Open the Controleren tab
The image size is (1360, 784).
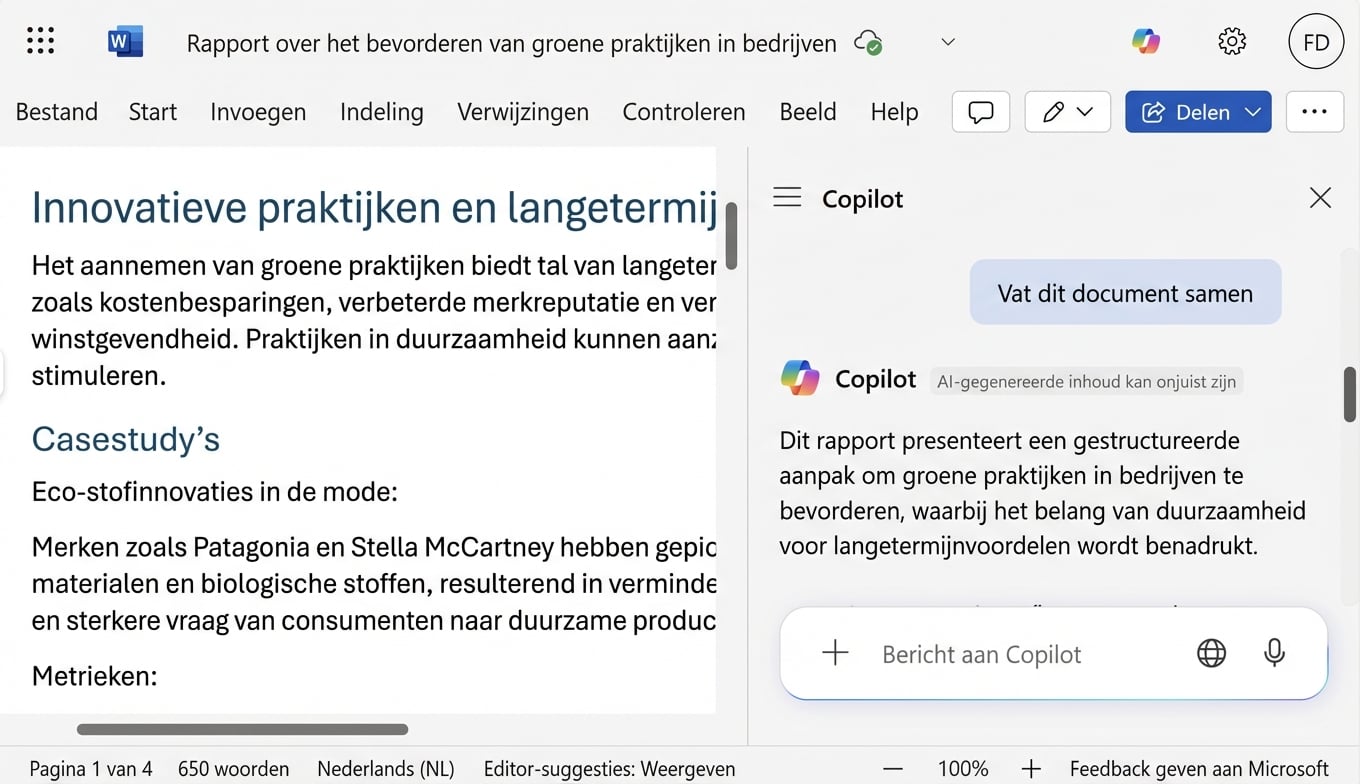click(x=684, y=112)
